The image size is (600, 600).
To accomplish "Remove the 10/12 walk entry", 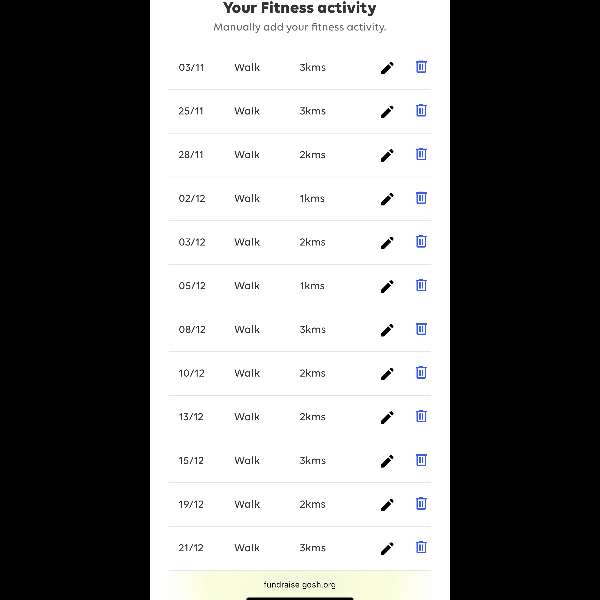I will click(421, 372).
